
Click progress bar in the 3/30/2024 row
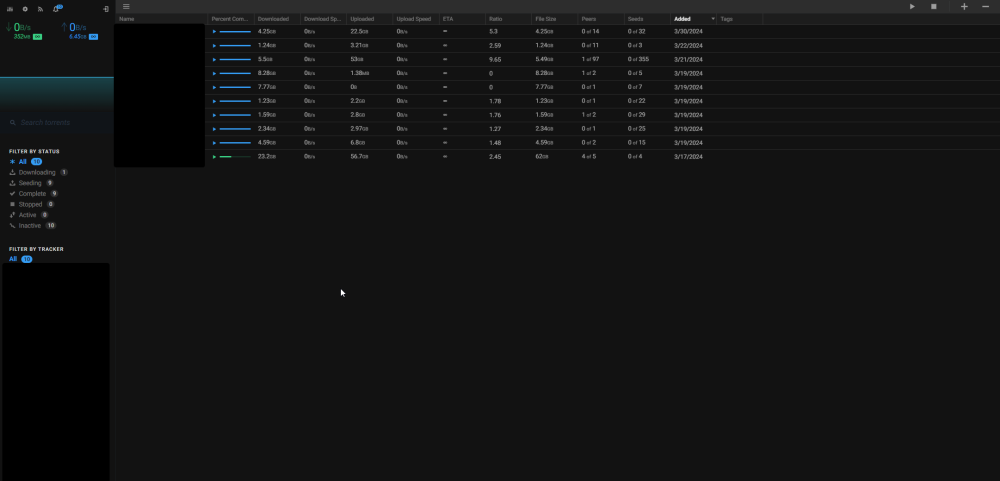tap(235, 31)
